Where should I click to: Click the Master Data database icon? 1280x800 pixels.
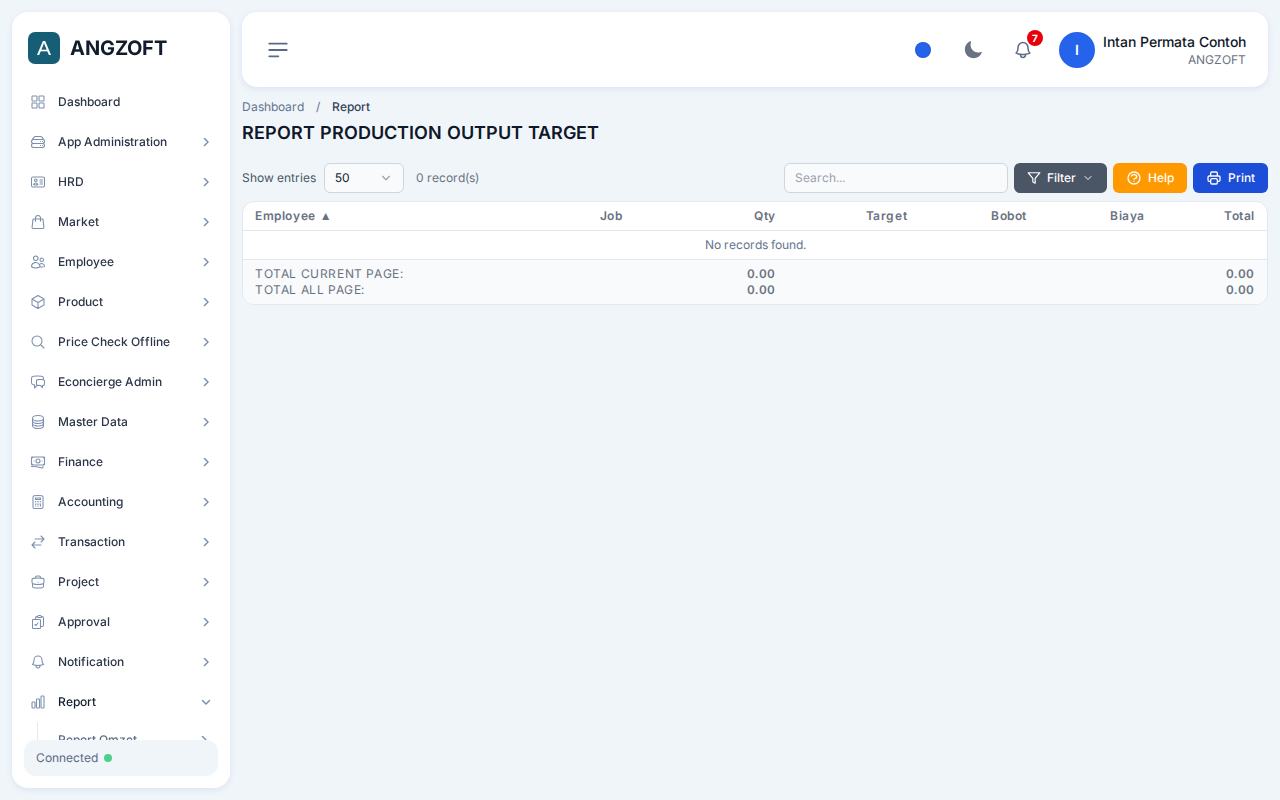pos(38,422)
